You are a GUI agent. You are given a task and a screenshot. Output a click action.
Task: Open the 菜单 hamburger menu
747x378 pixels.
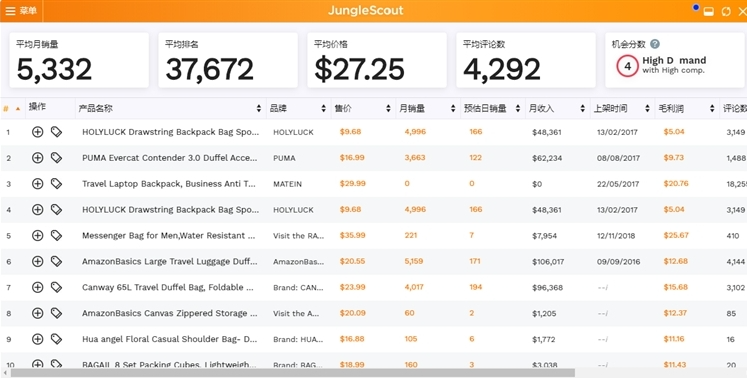point(20,10)
